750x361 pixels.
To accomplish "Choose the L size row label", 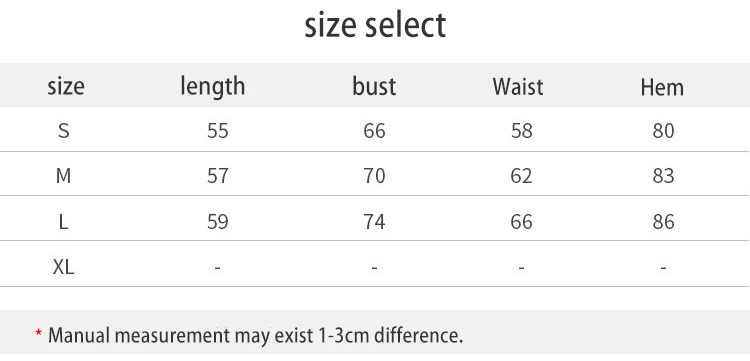I will (63, 222).
